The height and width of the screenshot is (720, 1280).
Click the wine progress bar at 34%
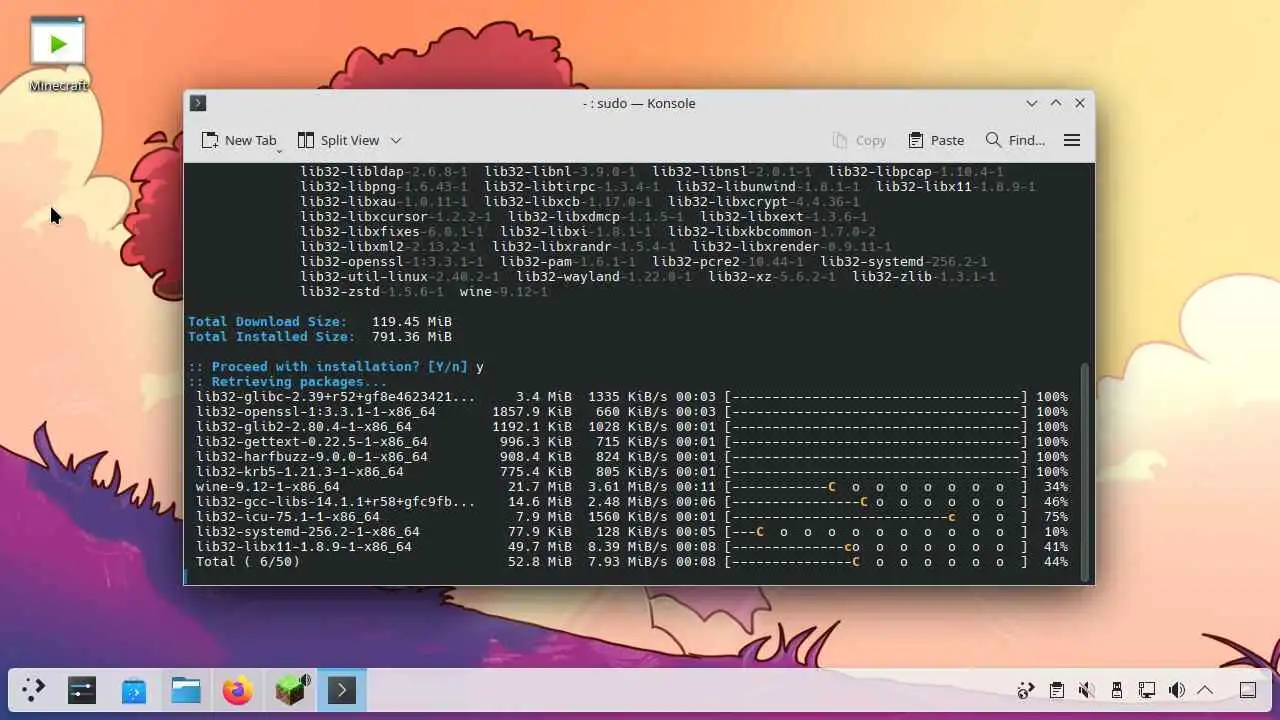pyautogui.click(x=876, y=487)
